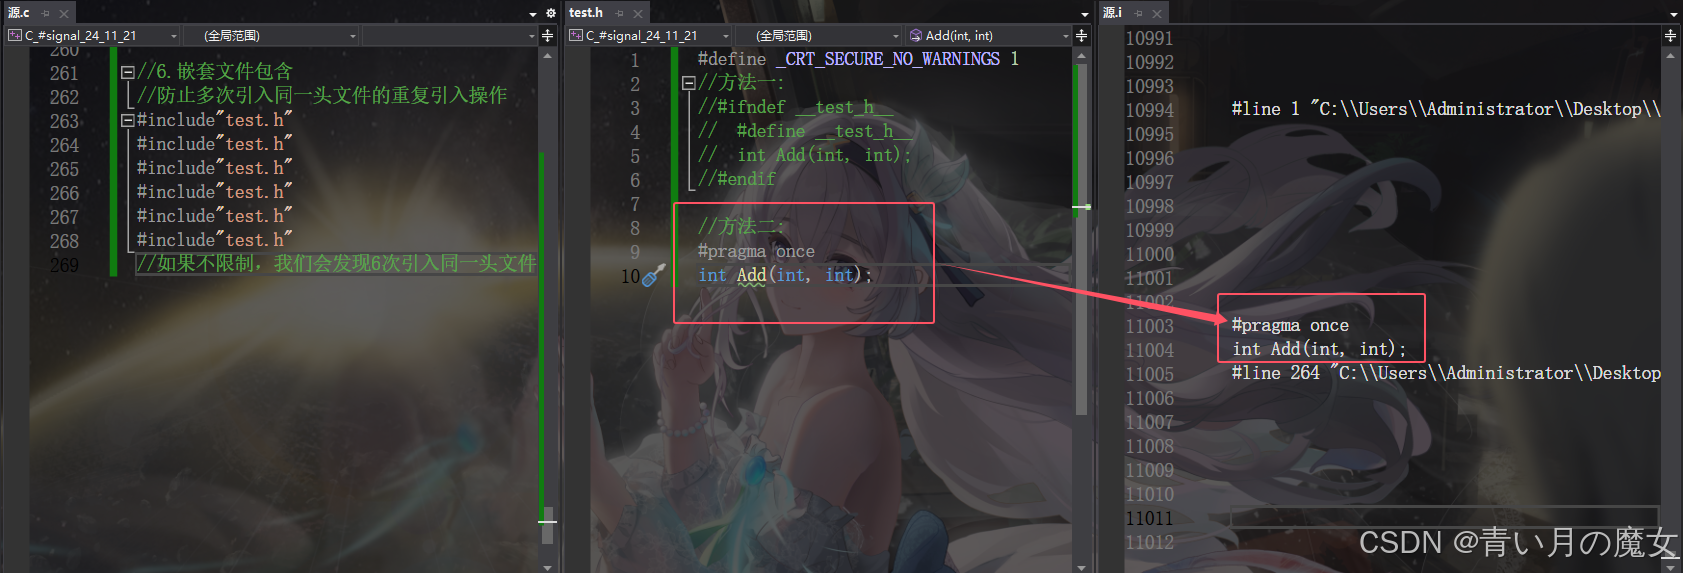Click line 264 #include"test.h" in 源.c

coord(215,144)
